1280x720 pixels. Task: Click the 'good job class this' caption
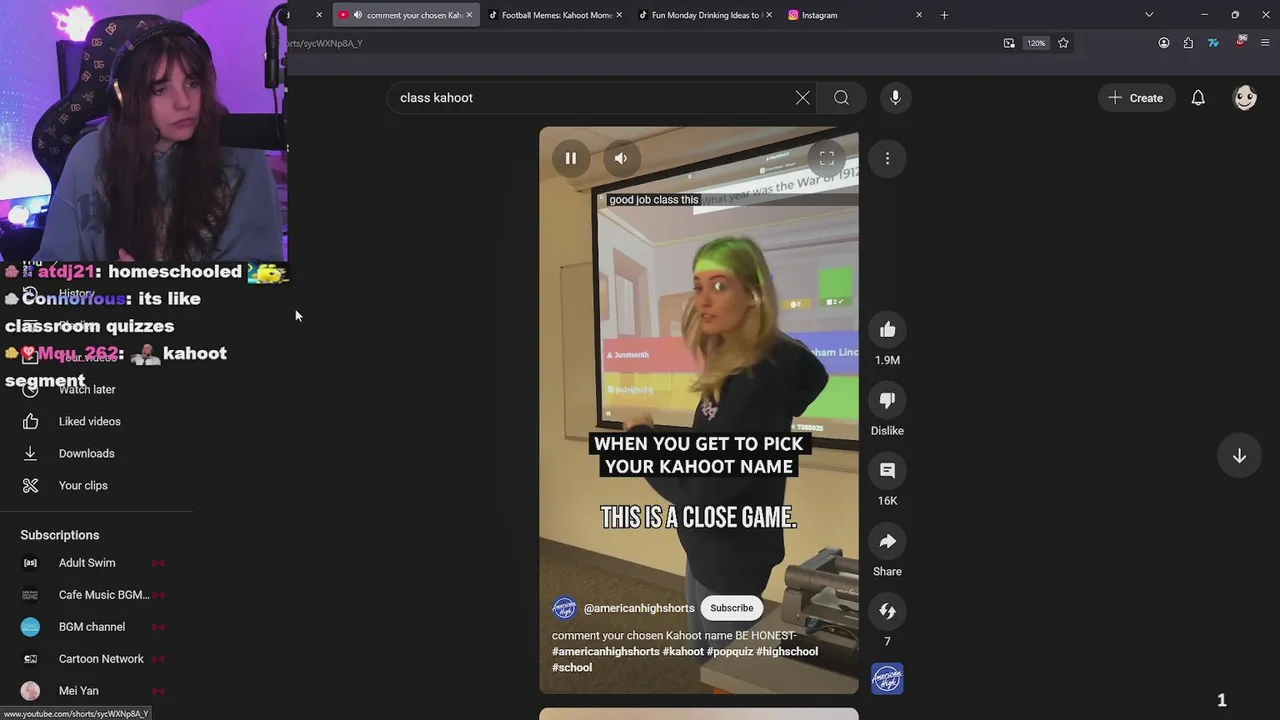[654, 200]
